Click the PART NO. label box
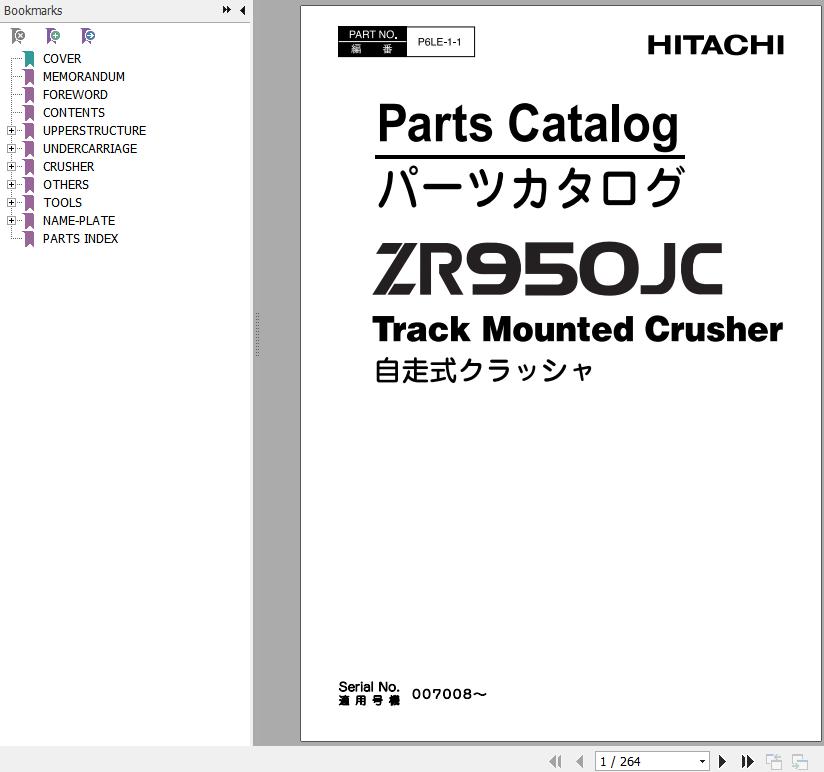Image resolution: width=824 pixels, height=772 pixels. tap(373, 42)
